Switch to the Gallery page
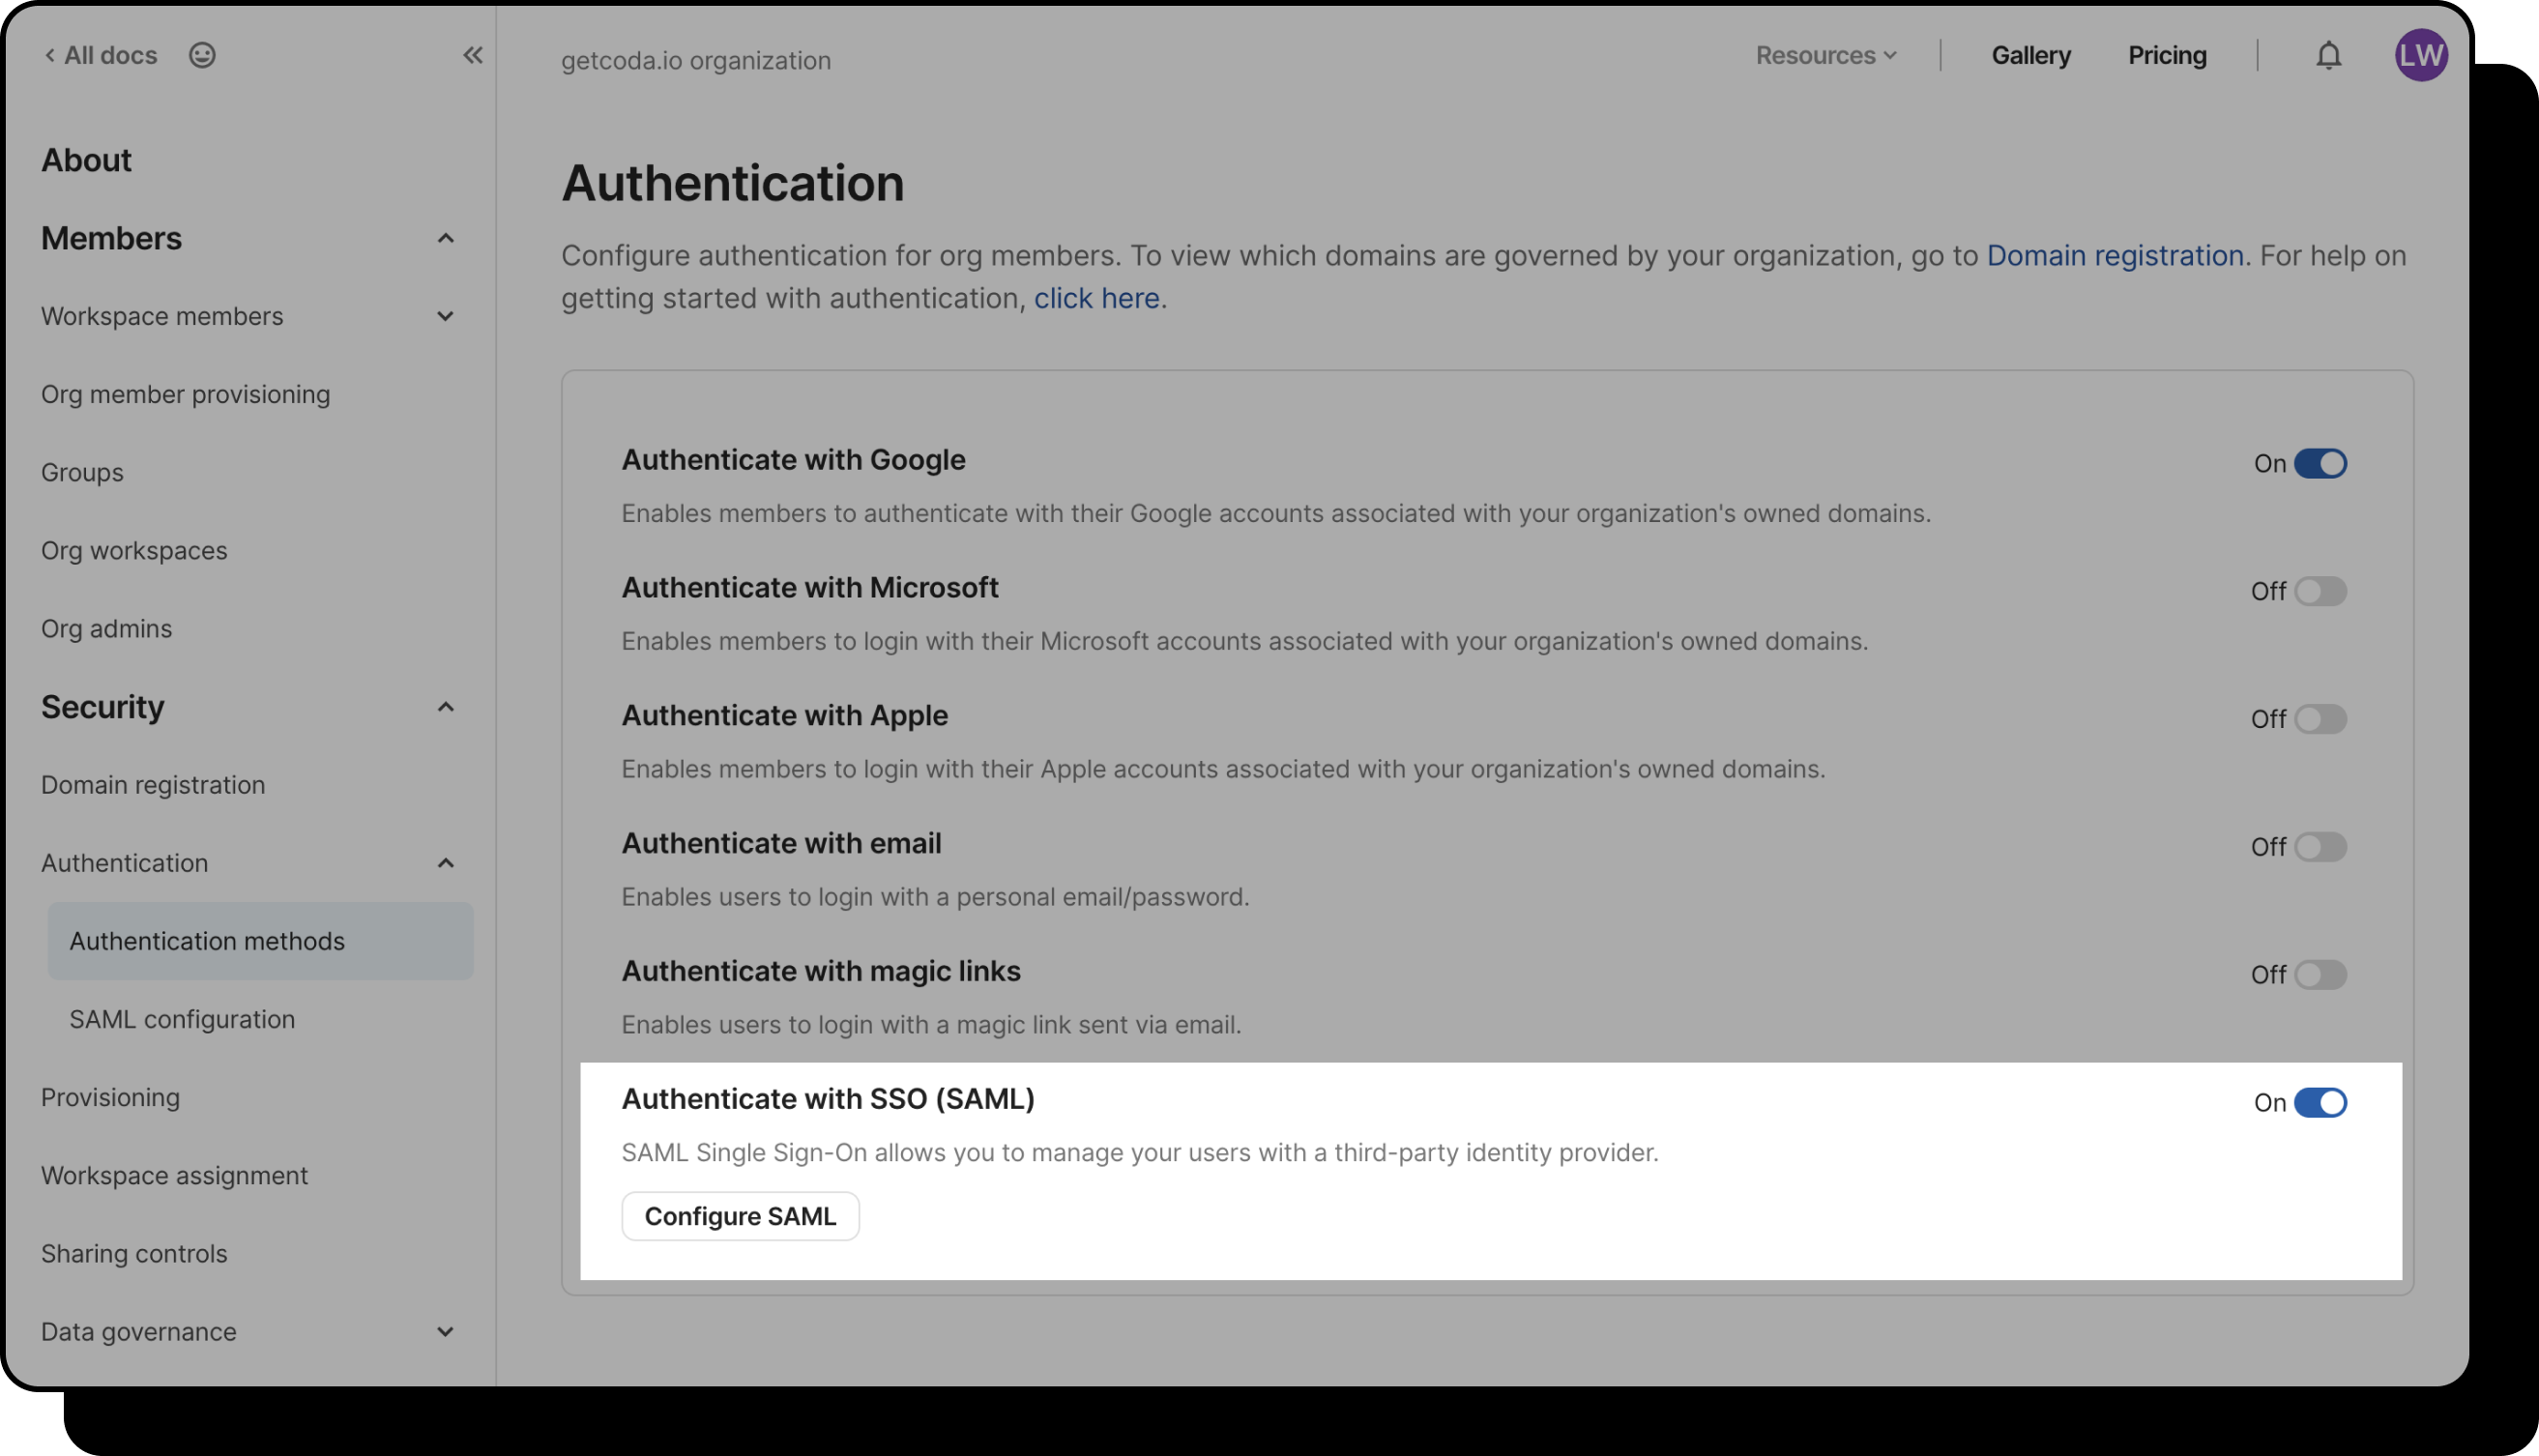The width and height of the screenshot is (2539, 1456). pos(2031,55)
